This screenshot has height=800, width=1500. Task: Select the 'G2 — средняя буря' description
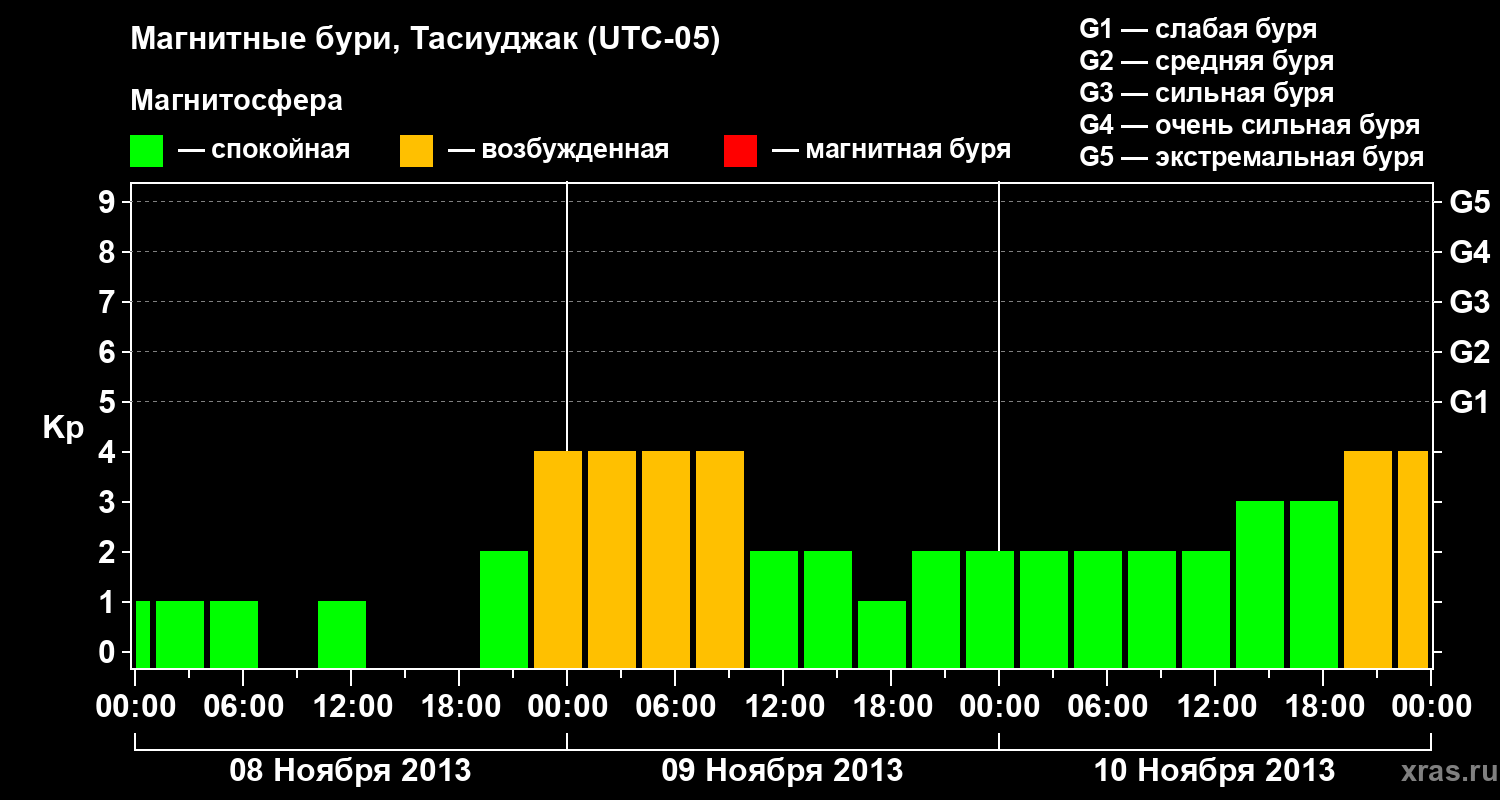pos(1206,61)
